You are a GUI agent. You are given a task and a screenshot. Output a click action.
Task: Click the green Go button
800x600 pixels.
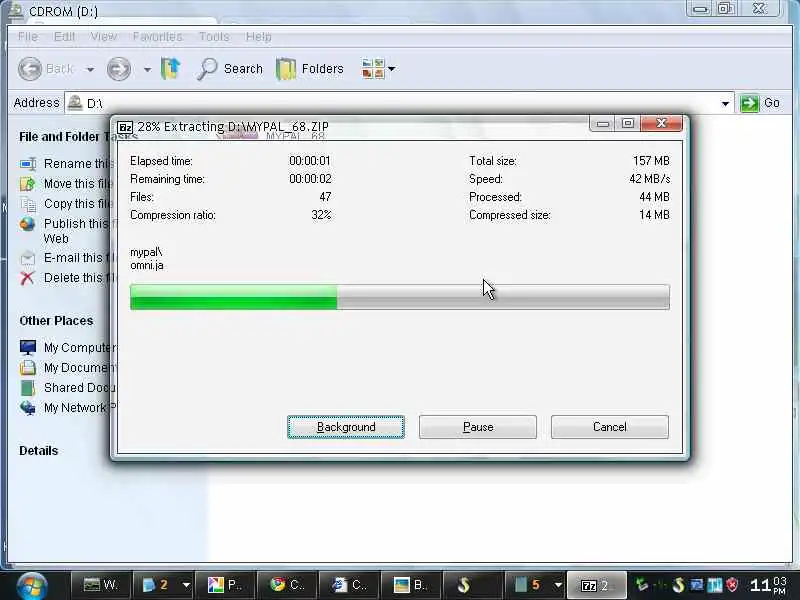pos(760,103)
